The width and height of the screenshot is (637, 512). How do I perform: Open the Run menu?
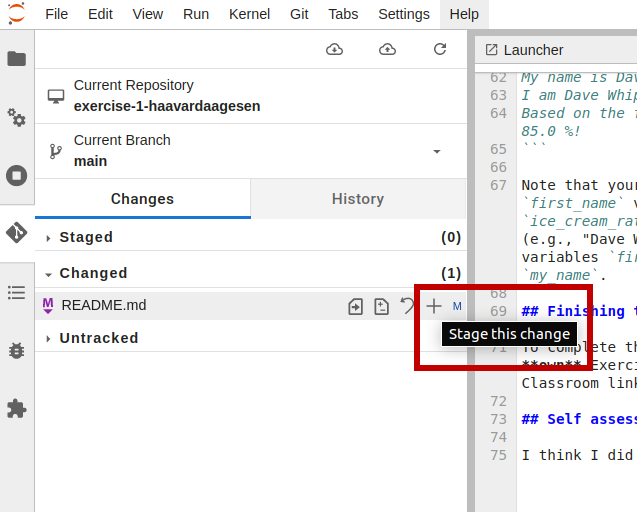pyautogui.click(x=196, y=14)
